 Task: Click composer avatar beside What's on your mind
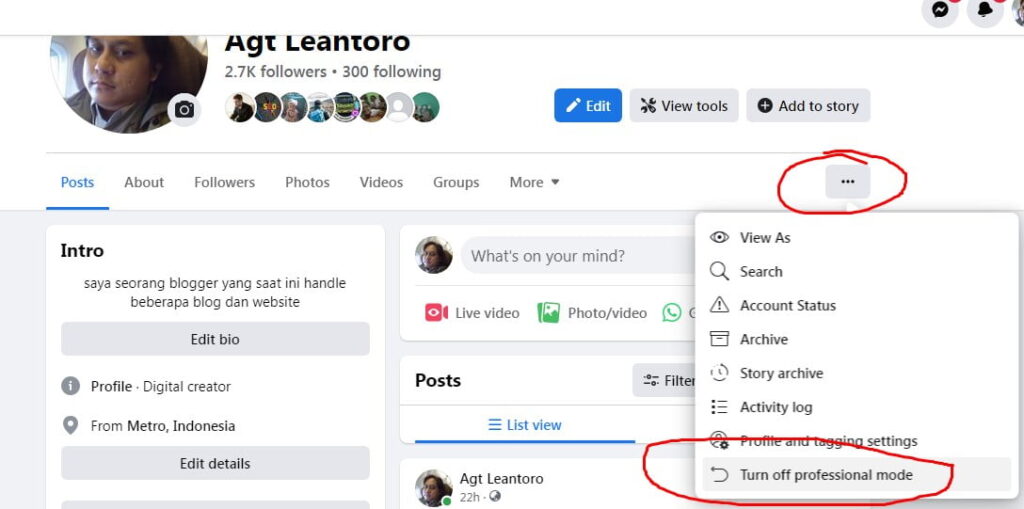click(434, 255)
